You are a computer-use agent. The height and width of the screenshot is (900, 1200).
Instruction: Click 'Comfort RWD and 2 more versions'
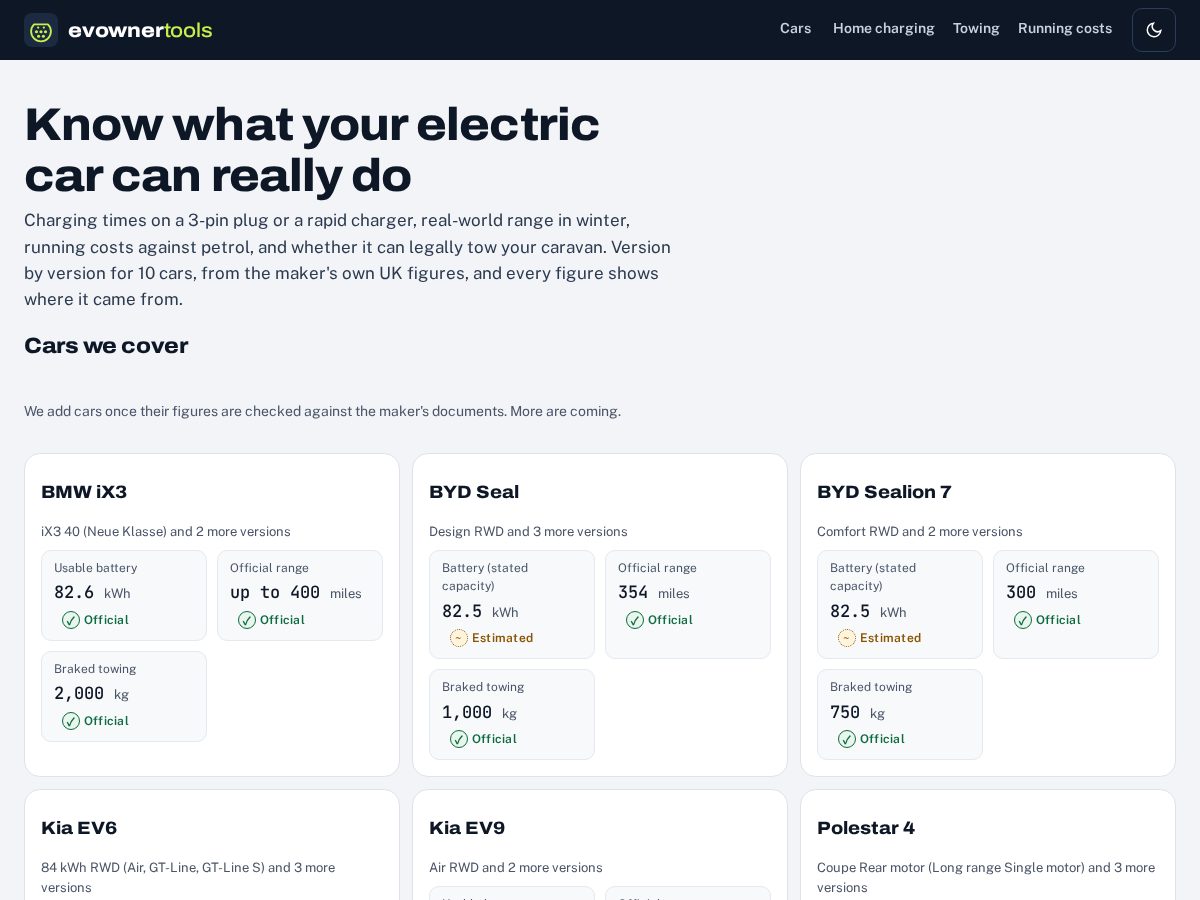(x=920, y=531)
